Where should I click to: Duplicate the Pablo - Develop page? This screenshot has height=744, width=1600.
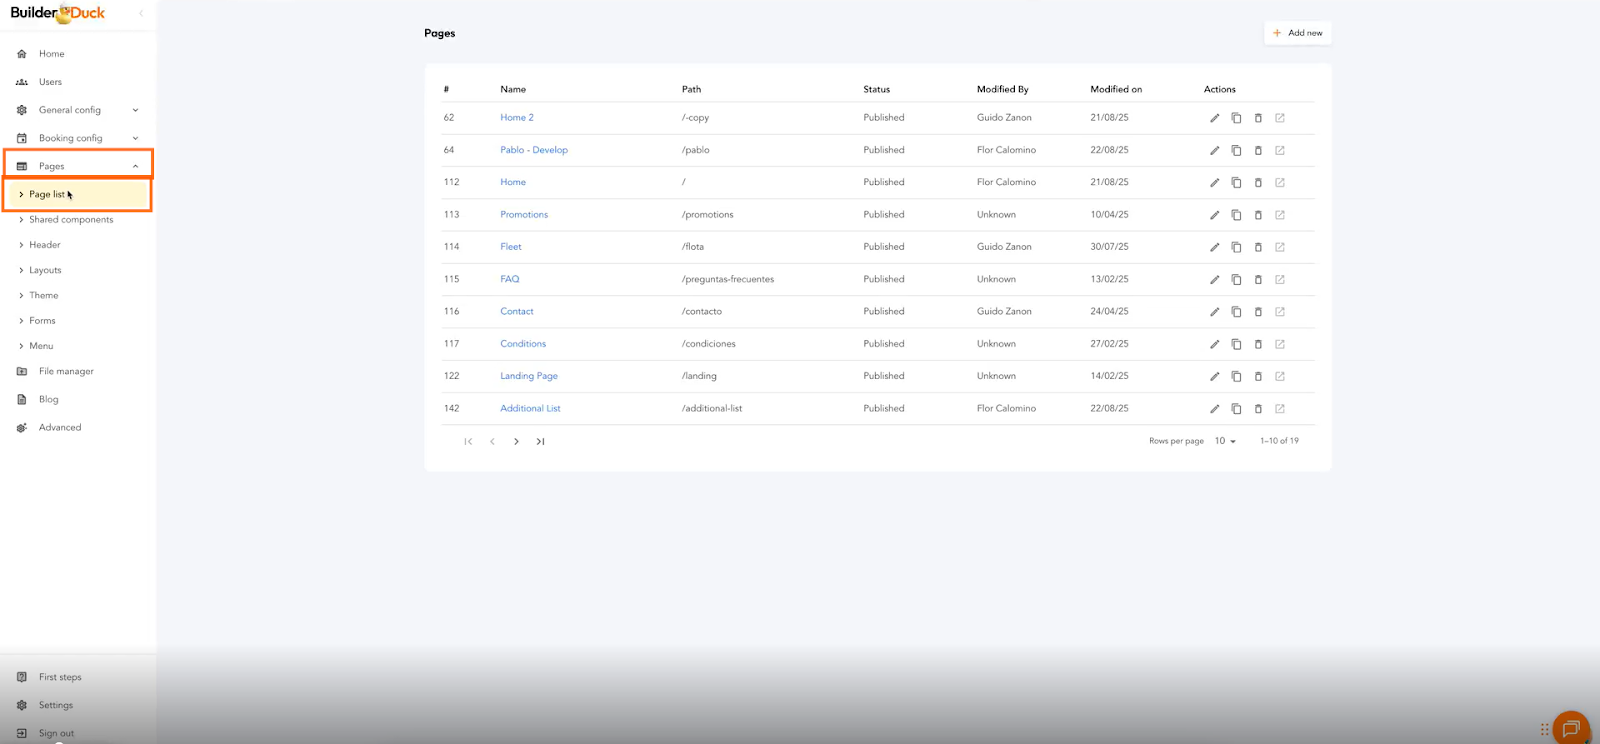click(1236, 150)
